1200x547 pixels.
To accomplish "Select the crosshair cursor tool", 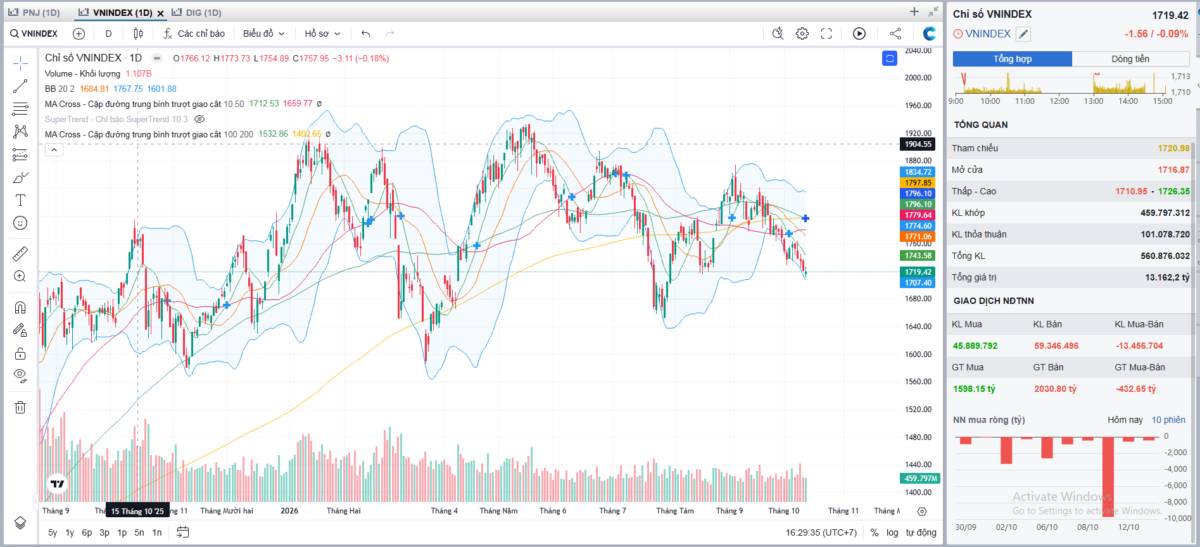I will point(20,63).
